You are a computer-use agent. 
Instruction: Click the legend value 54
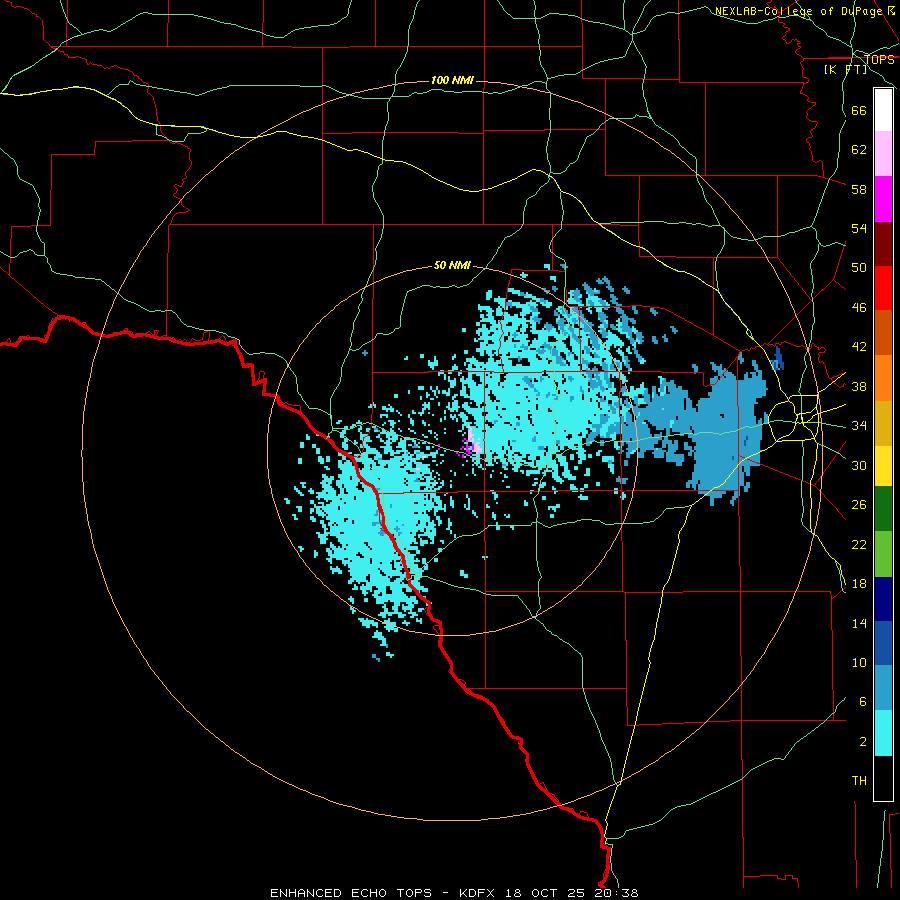click(859, 228)
